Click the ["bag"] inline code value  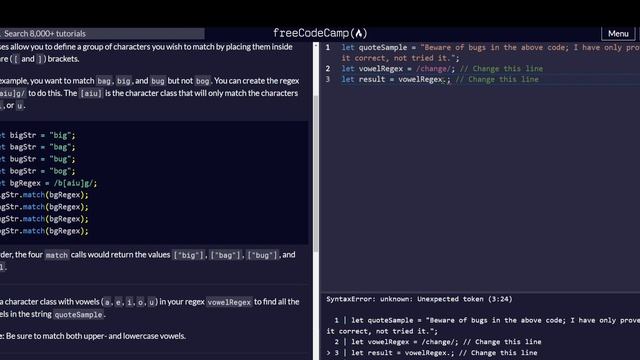click(x=226, y=255)
